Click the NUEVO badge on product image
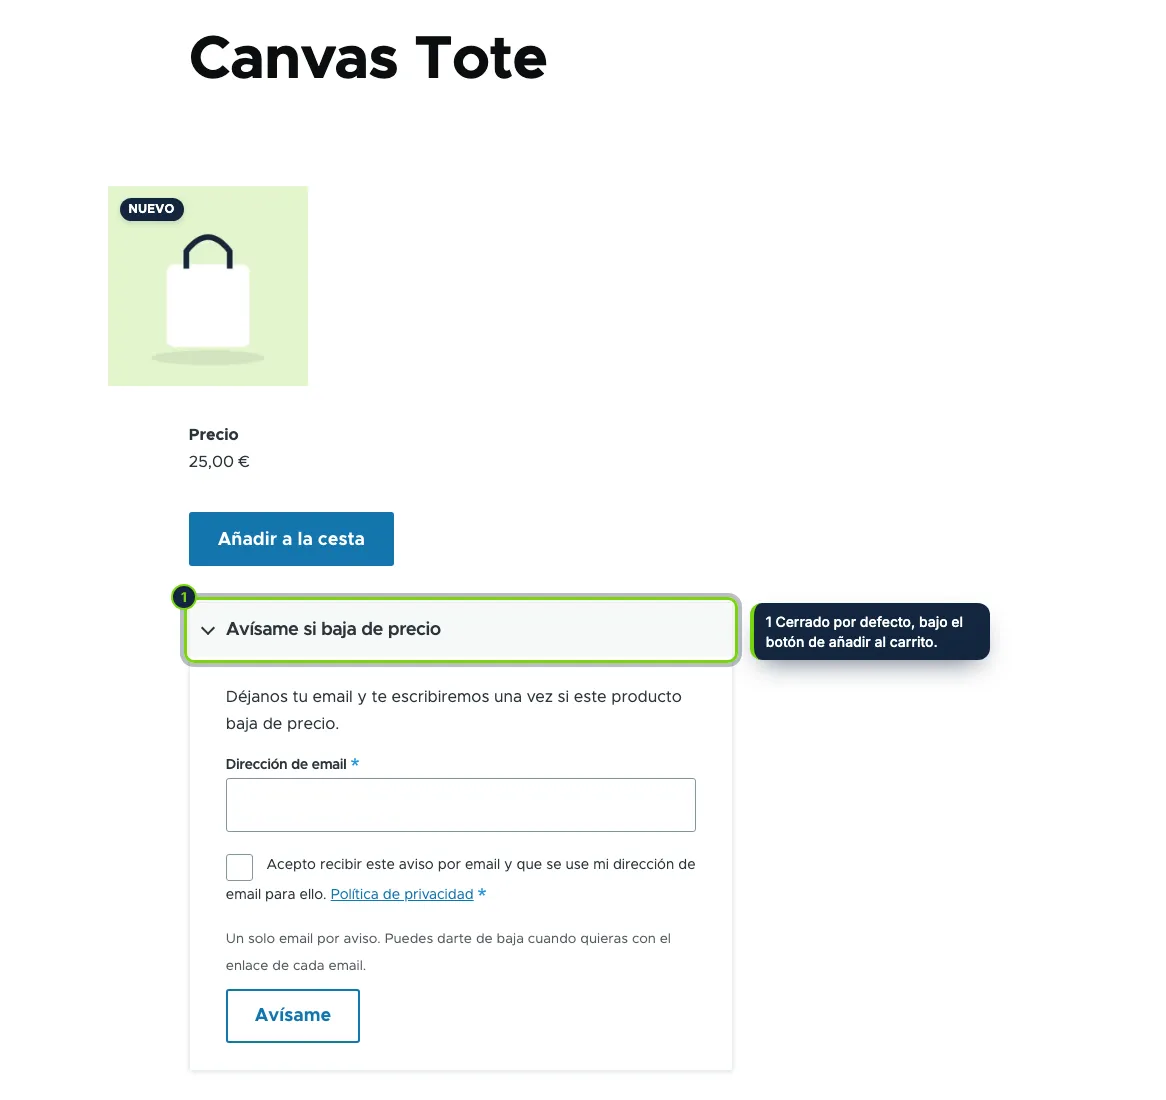1166x1100 pixels. [152, 209]
